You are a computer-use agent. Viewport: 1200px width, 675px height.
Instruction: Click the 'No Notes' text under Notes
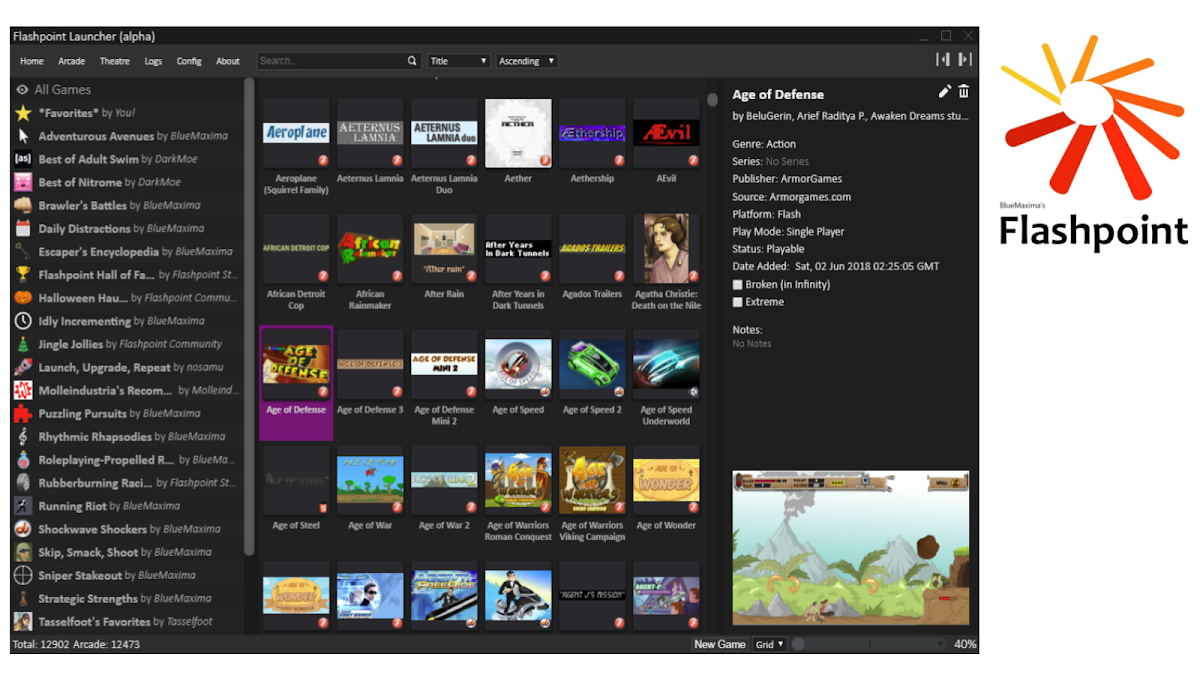[x=752, y=344]
